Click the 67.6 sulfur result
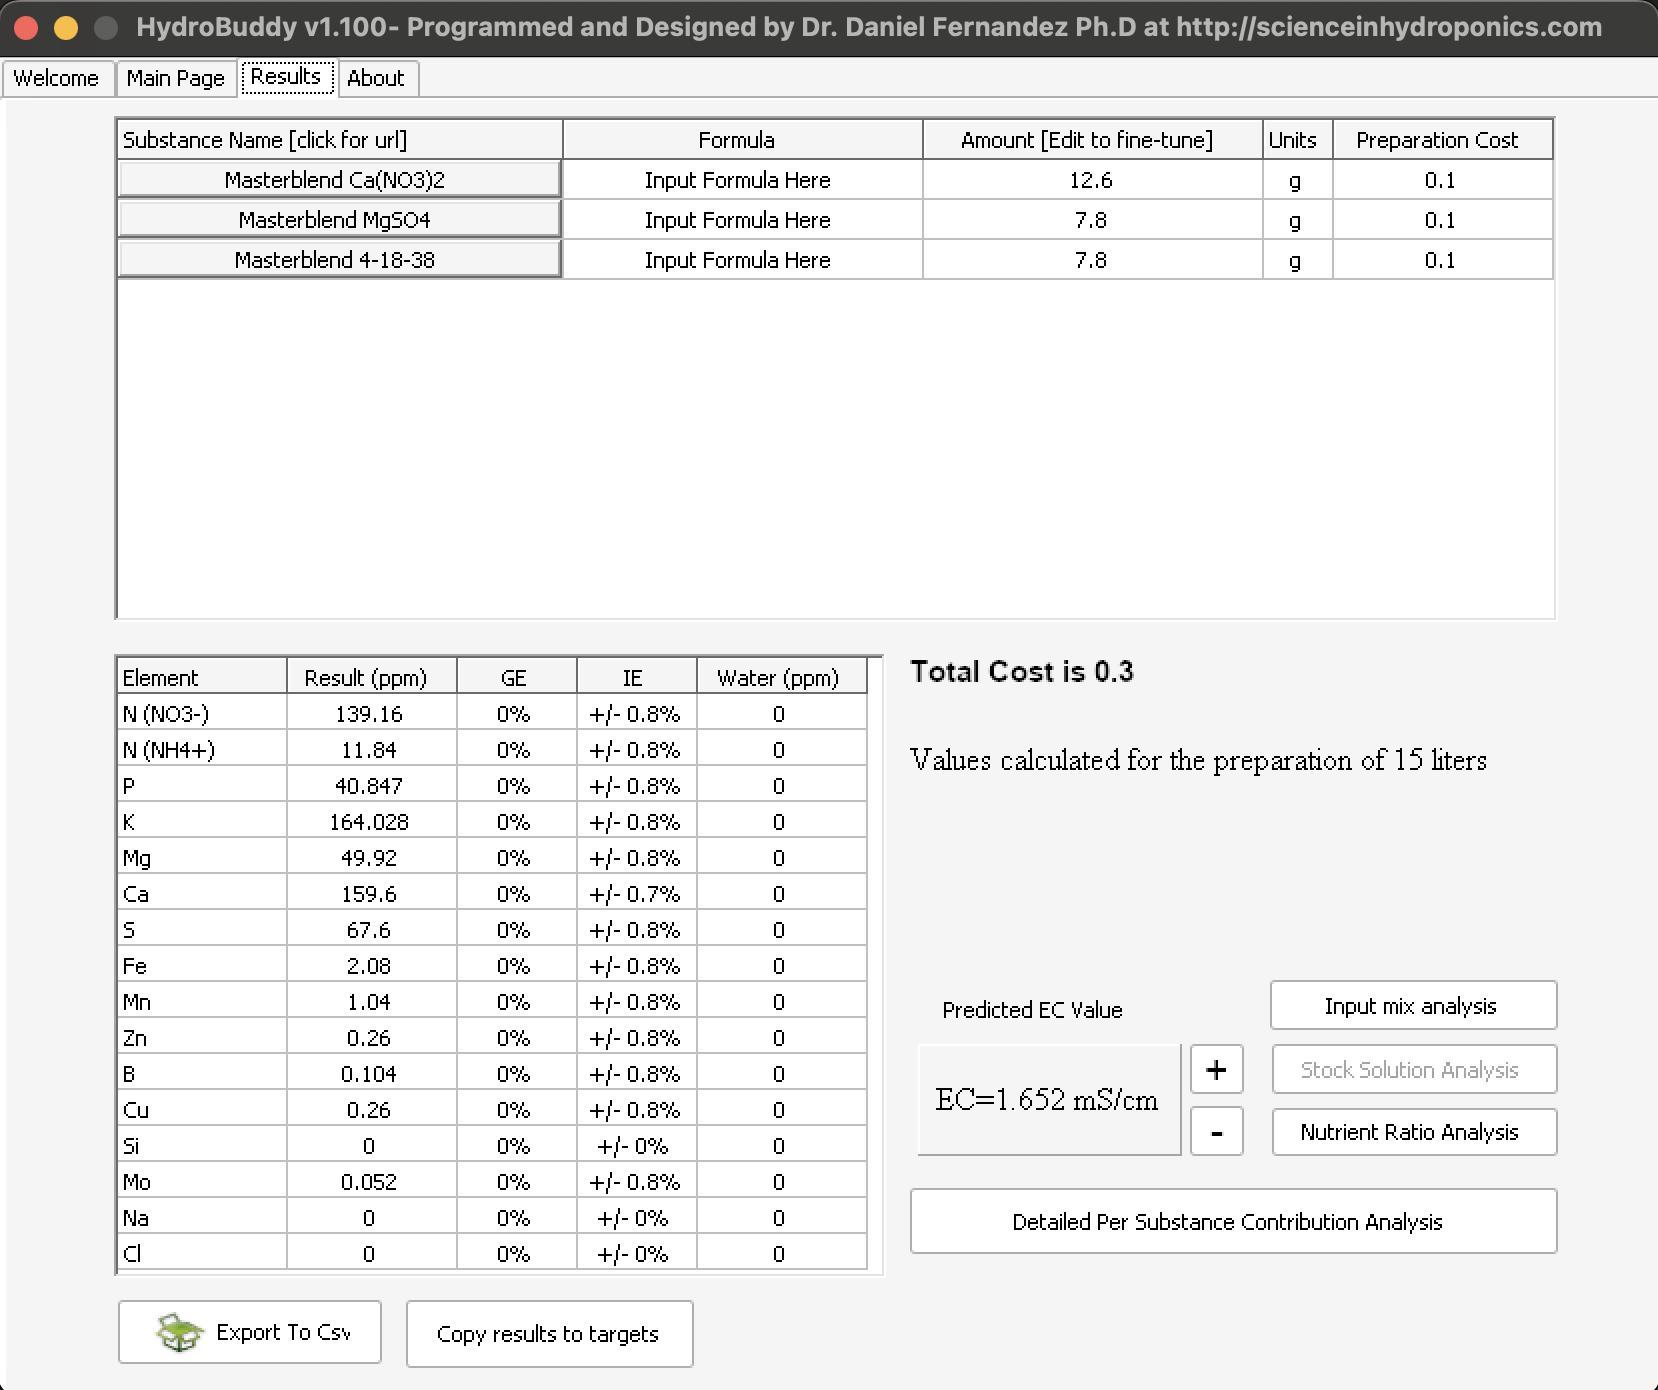 pos(371,930)
